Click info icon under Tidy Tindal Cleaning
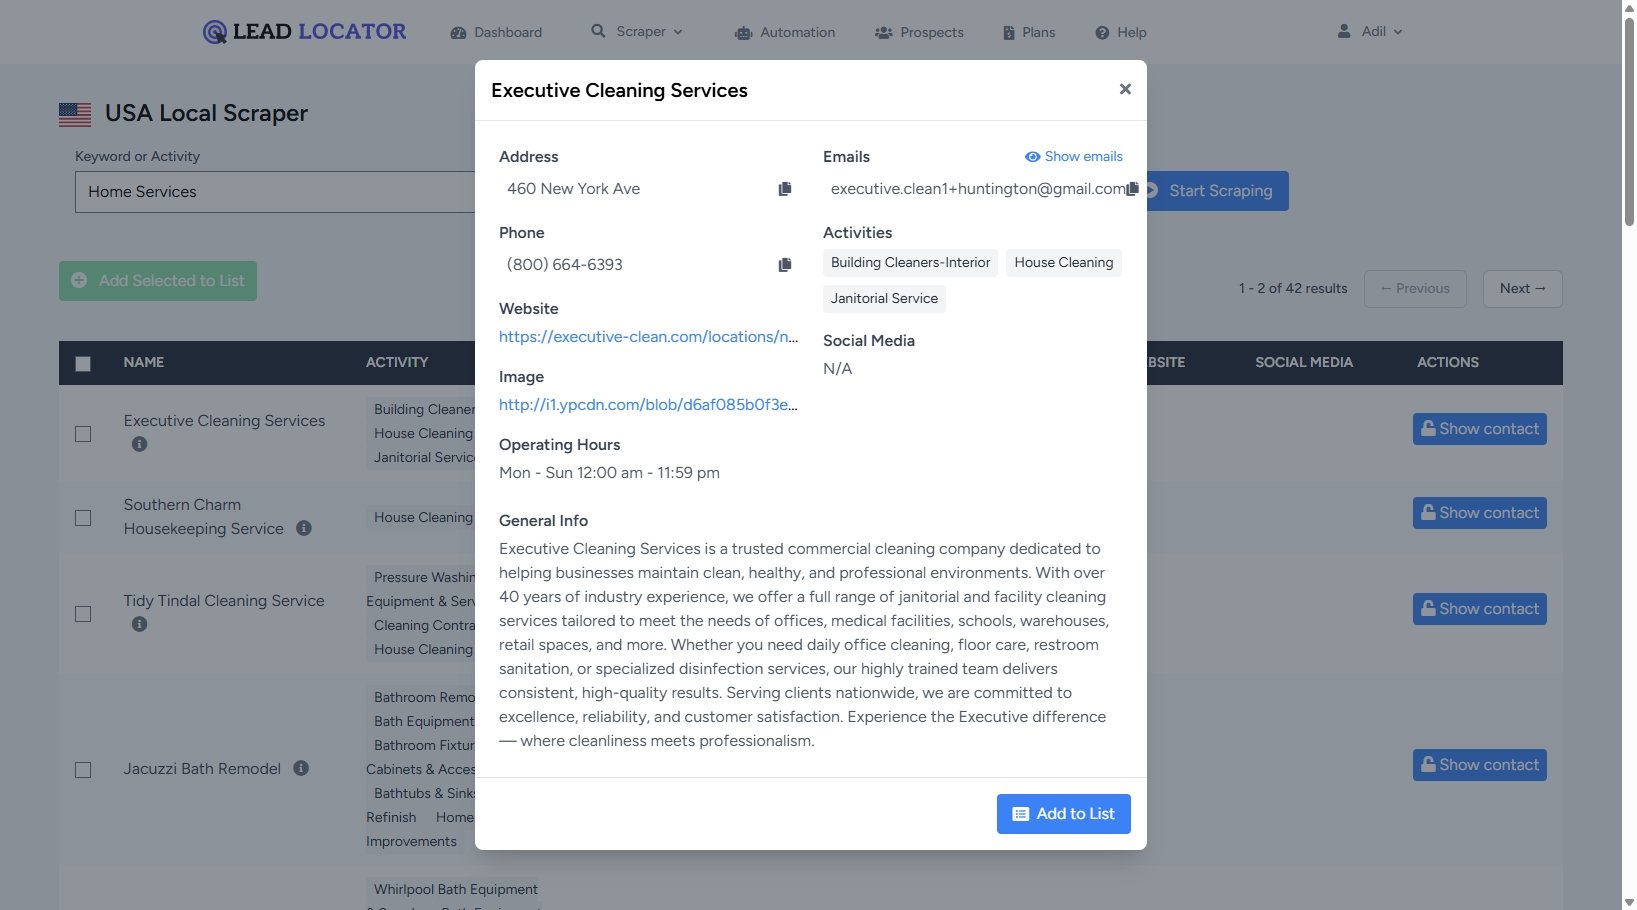 click(x=140, y=624)
